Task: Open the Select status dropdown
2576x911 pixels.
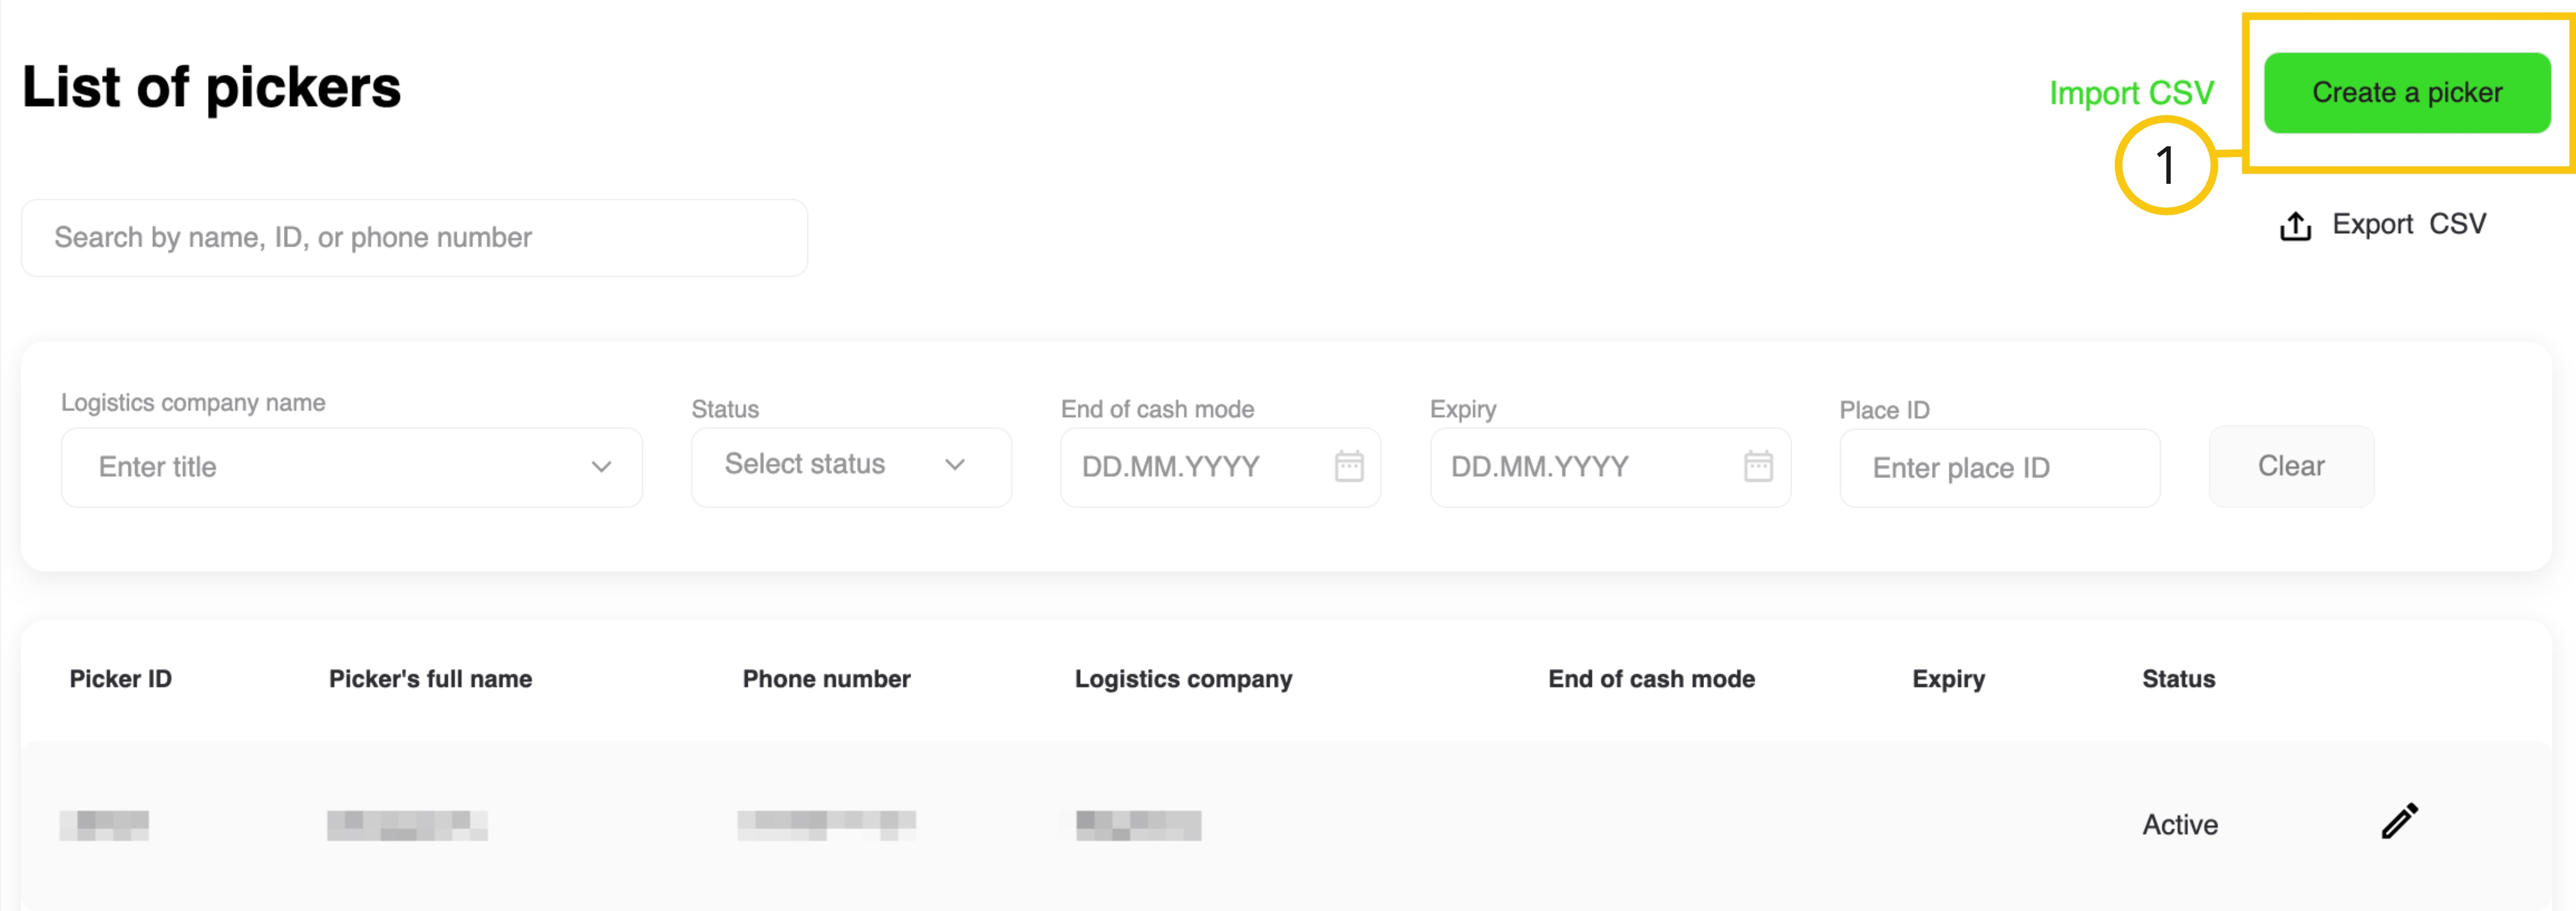Action: click(850, 466)
